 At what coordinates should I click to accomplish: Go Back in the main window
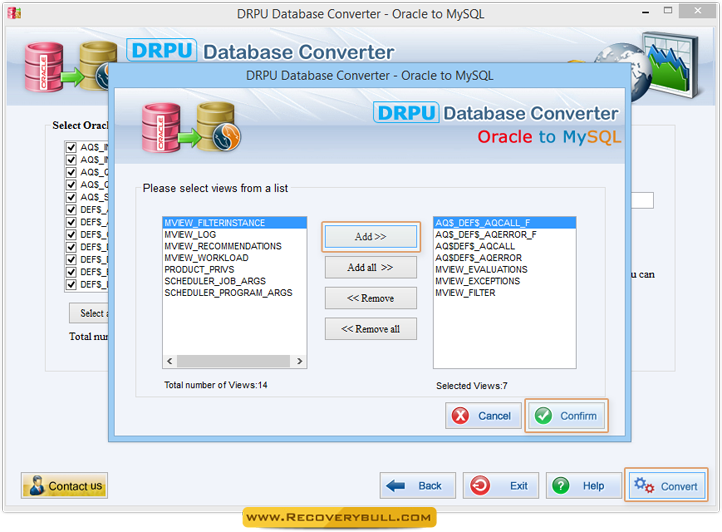click(x=418, y=485)
